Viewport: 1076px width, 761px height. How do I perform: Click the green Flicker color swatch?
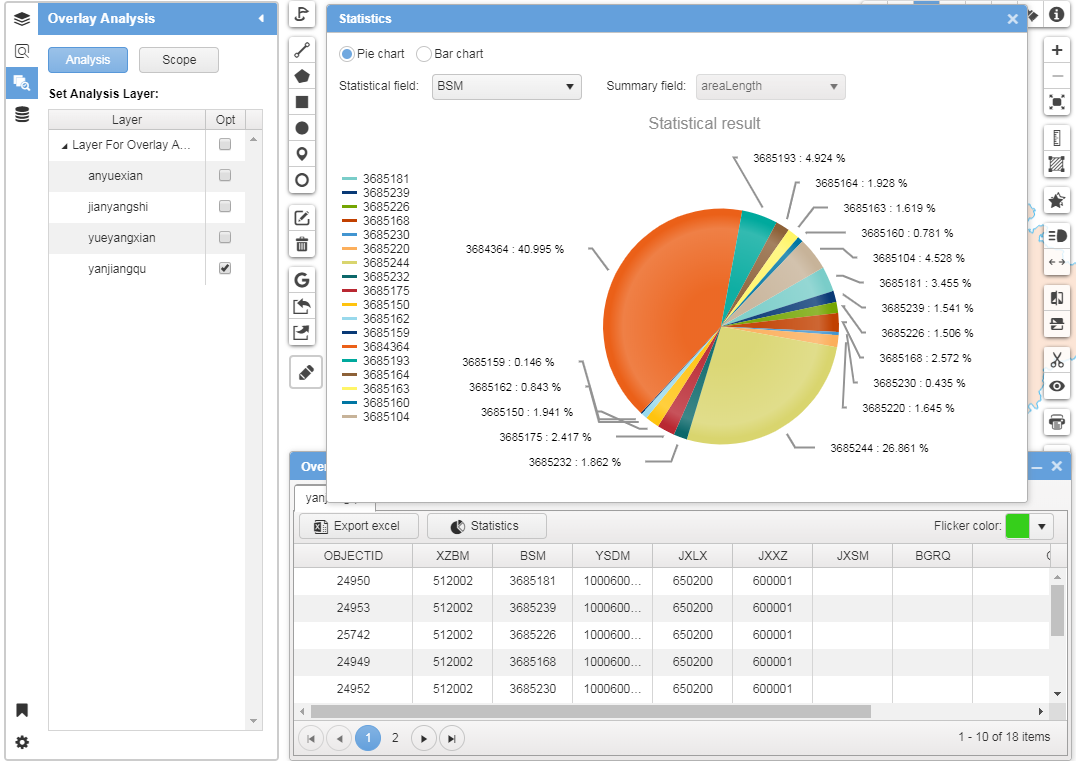1018,526
